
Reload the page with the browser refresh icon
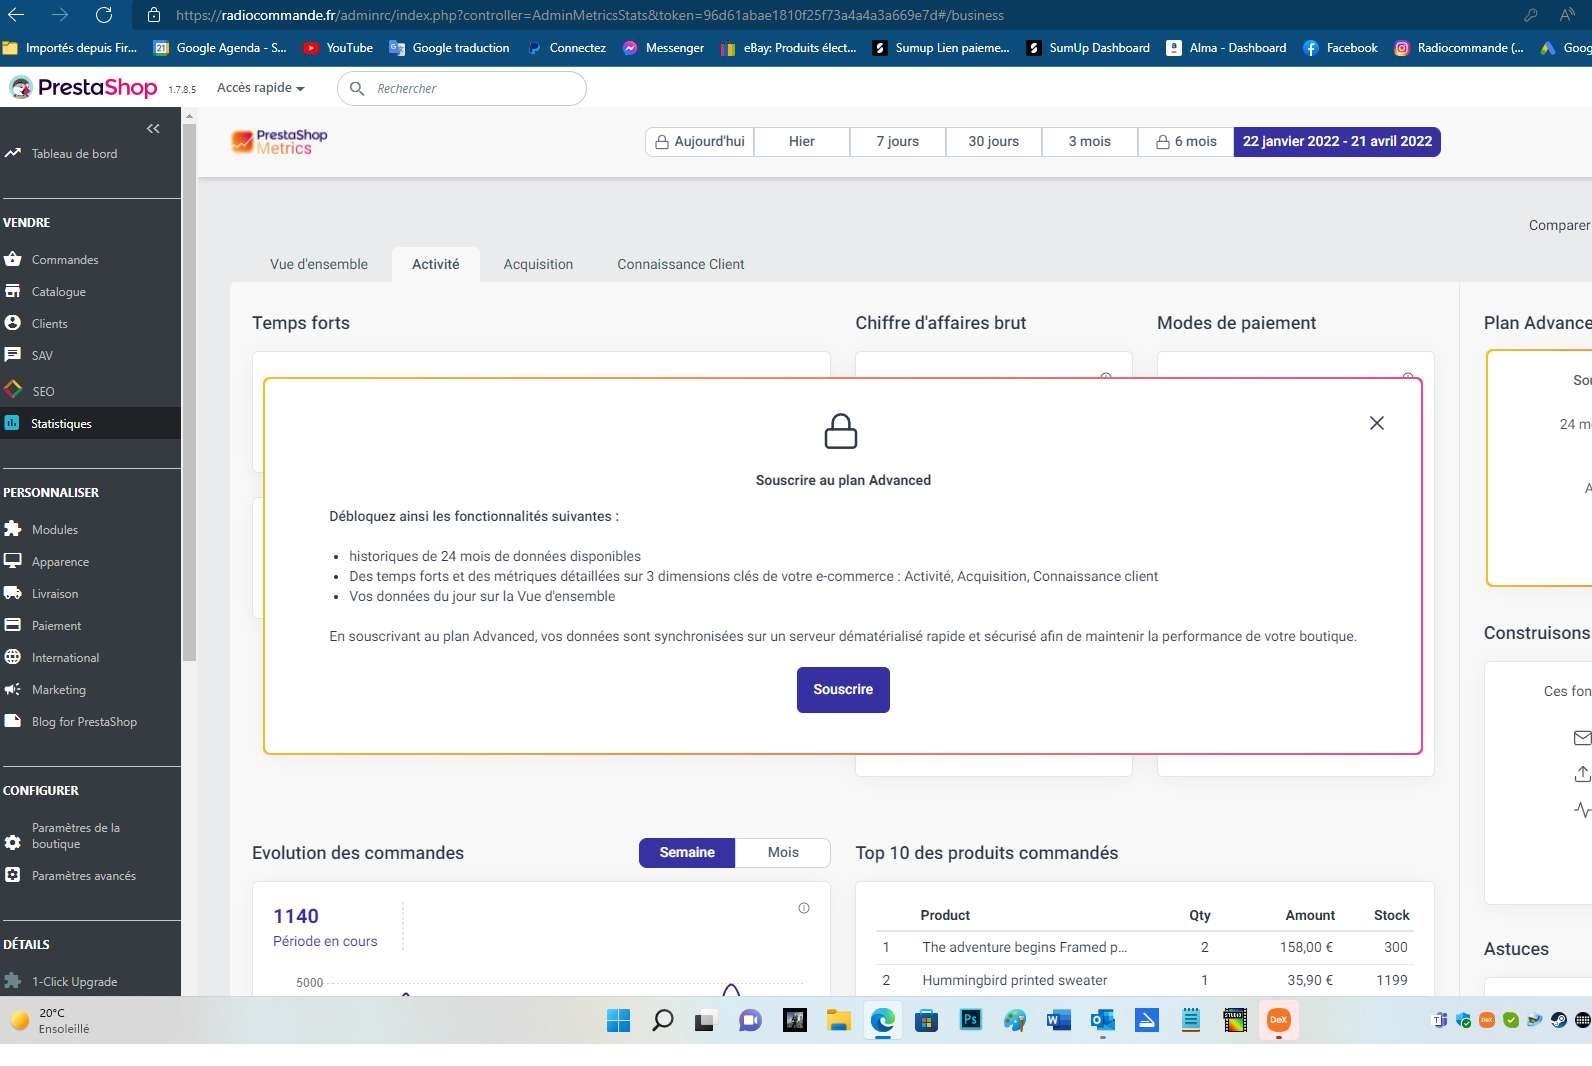point(104,15)
